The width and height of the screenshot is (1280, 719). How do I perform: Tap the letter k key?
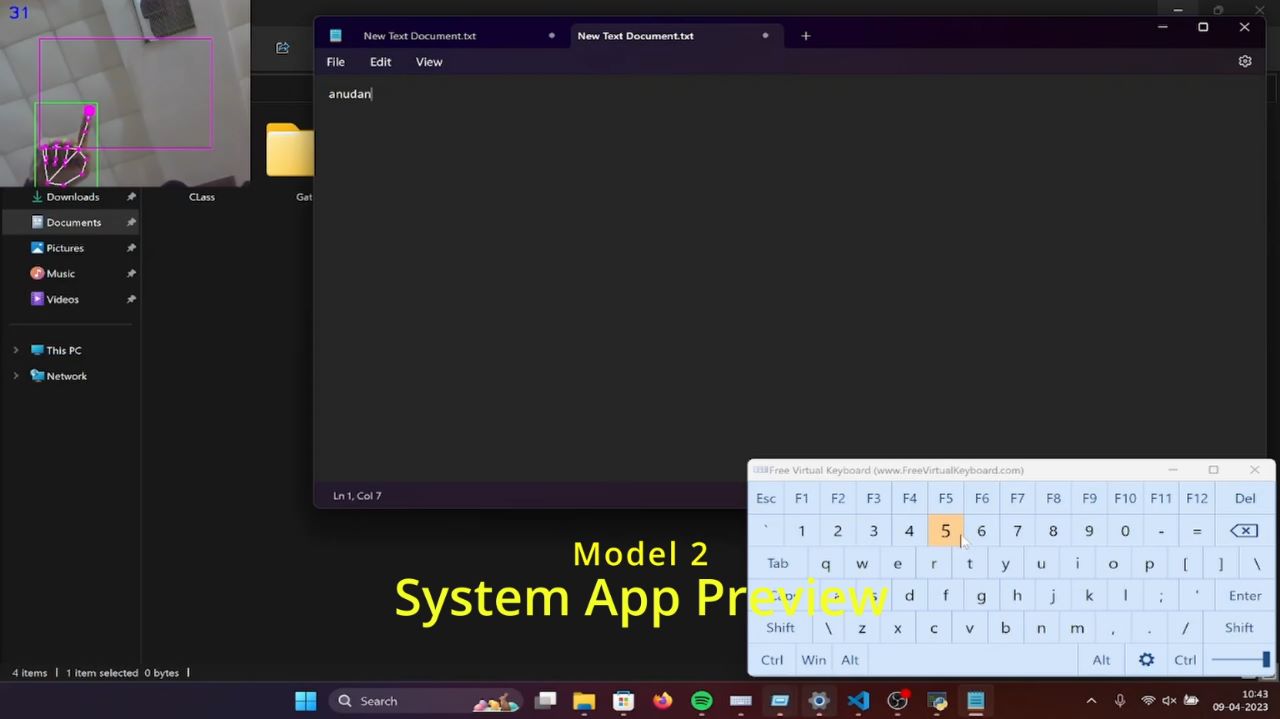coord(1089,595)
